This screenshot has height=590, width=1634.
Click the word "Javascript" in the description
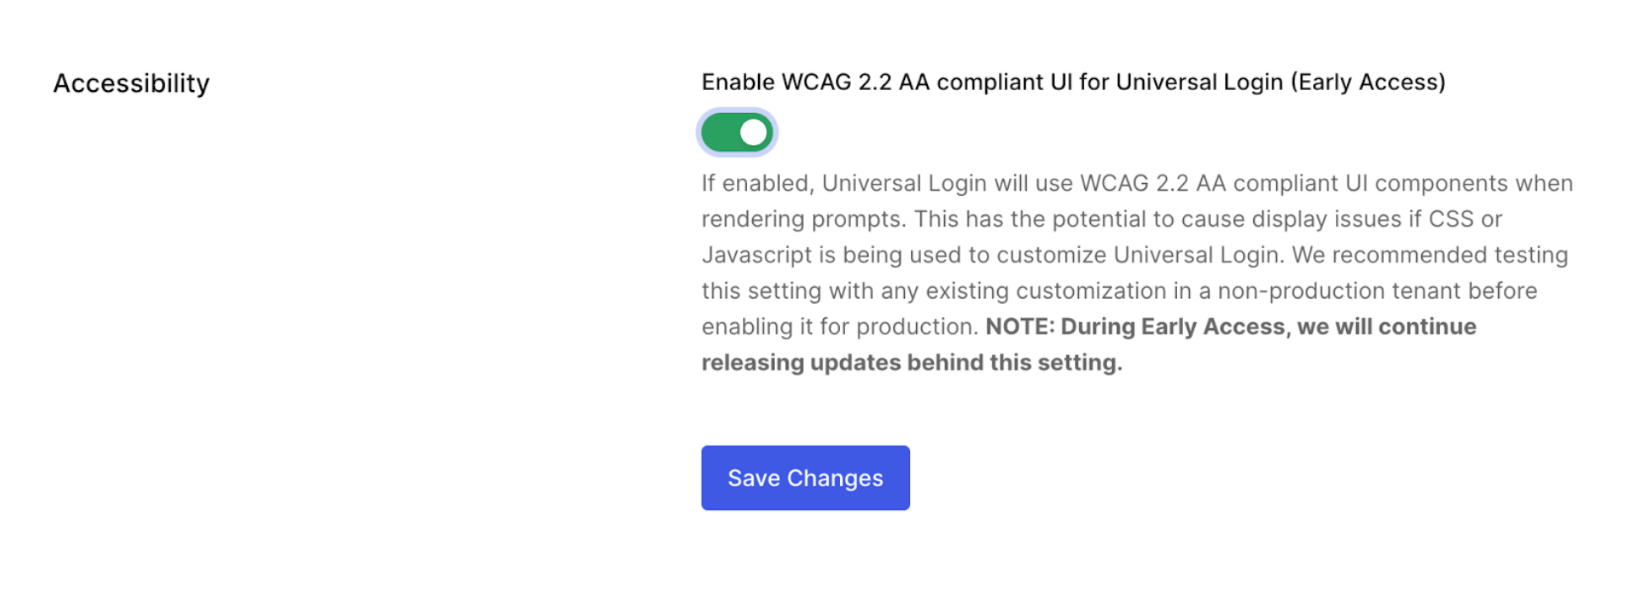tap(757, 255)
